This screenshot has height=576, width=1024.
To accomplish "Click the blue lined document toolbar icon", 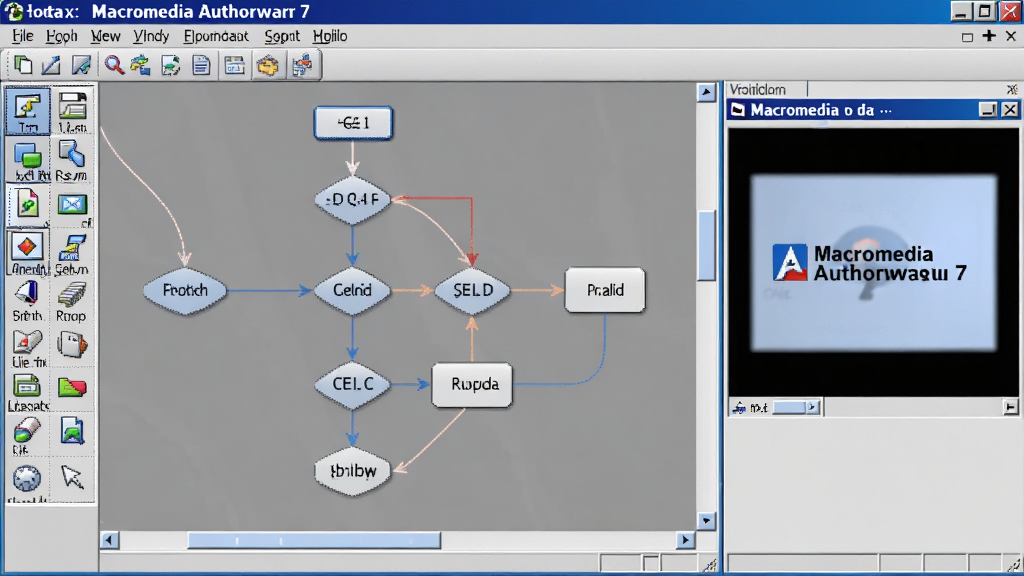I will click(x=201, y=65).
